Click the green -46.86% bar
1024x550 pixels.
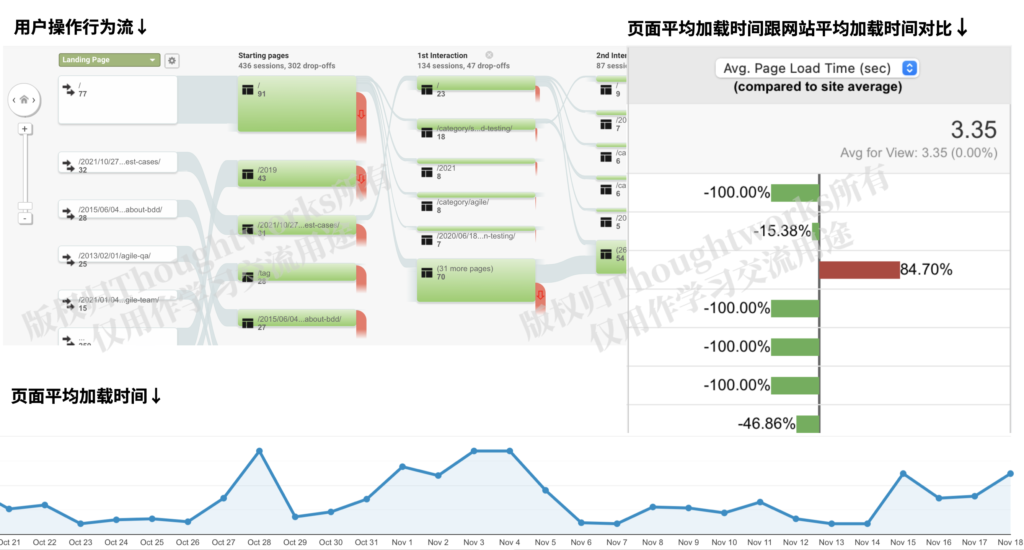coord(808,424)
